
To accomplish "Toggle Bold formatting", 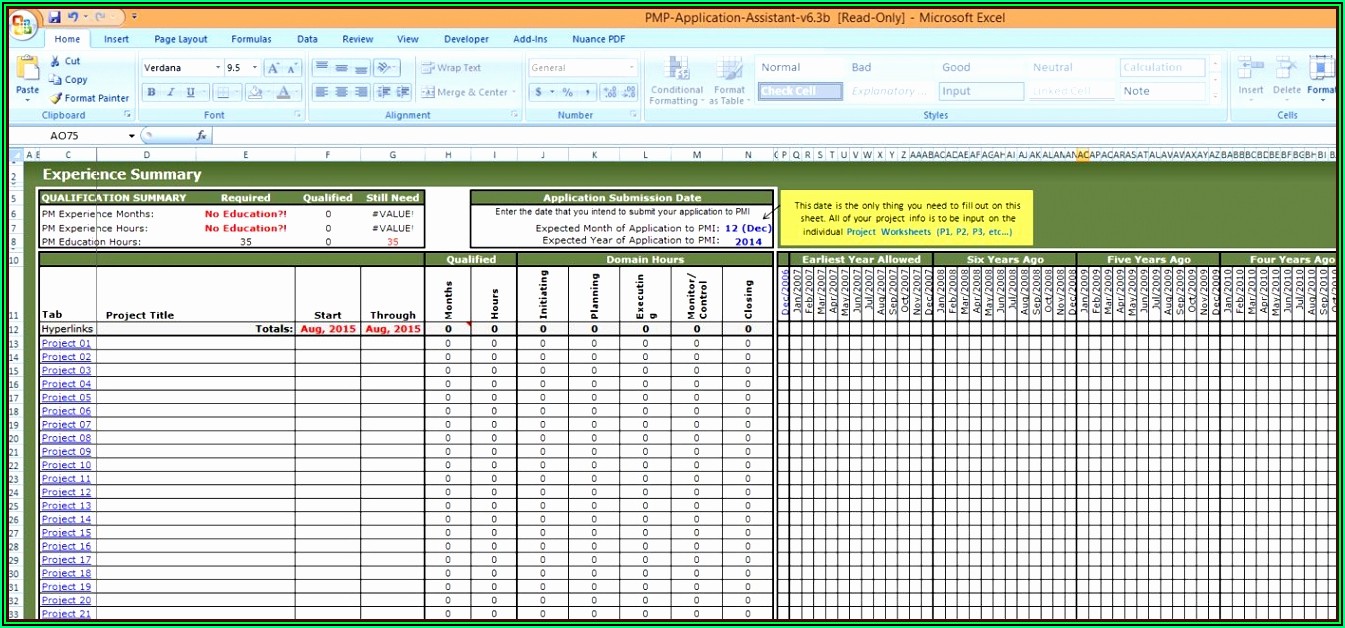I will coord(151,92).
